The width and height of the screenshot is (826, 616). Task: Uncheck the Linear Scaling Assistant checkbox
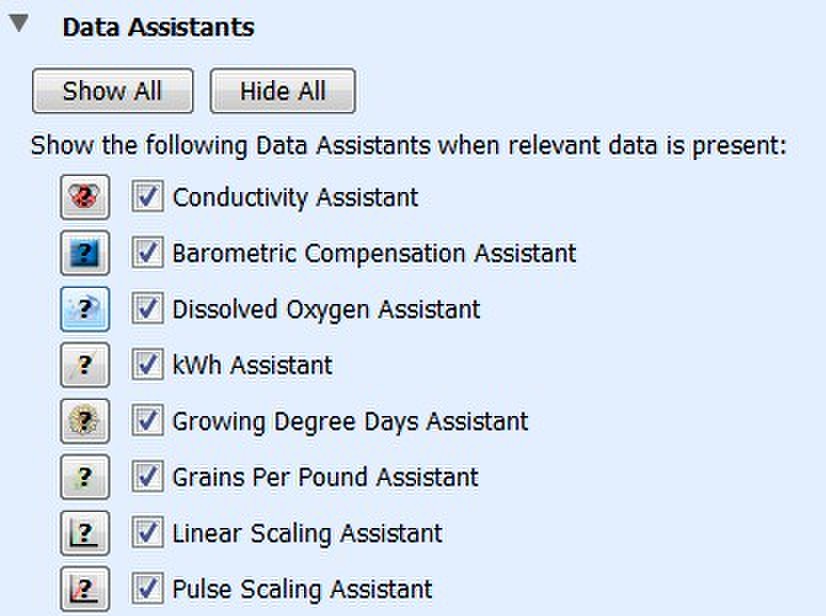(x=148, y=533)
